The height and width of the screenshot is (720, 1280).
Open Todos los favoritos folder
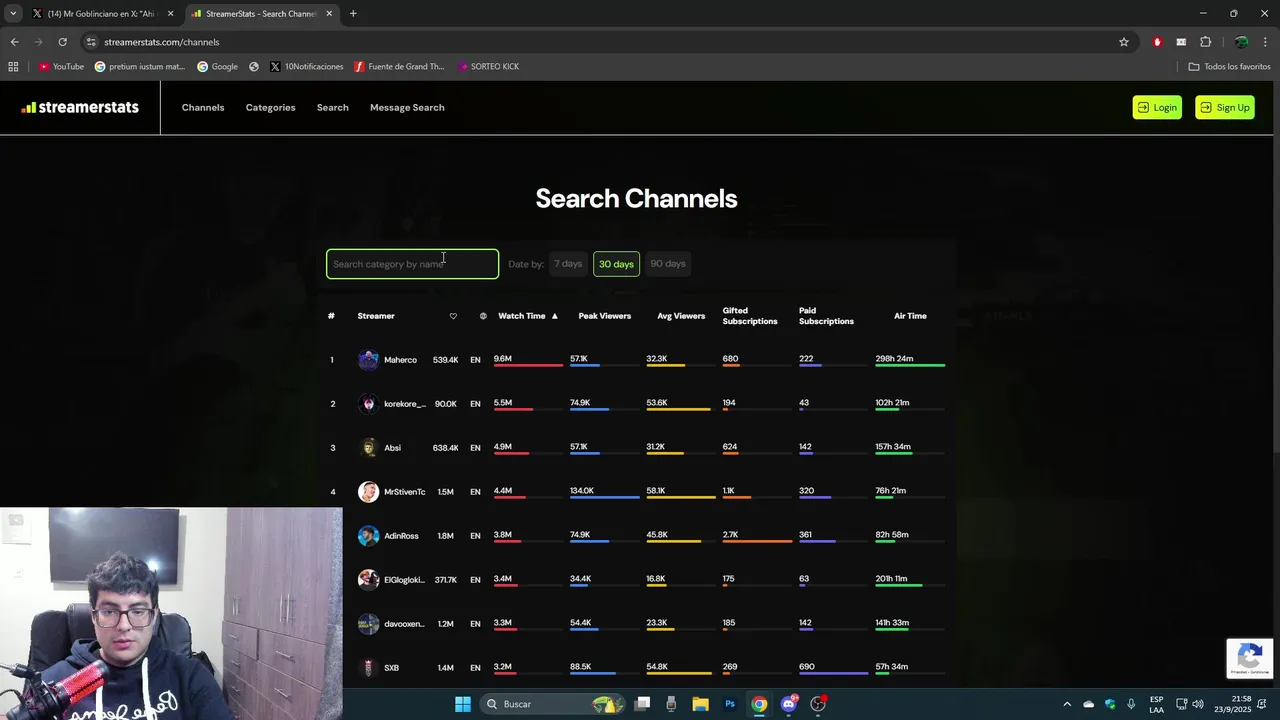tap(1229, 67)
